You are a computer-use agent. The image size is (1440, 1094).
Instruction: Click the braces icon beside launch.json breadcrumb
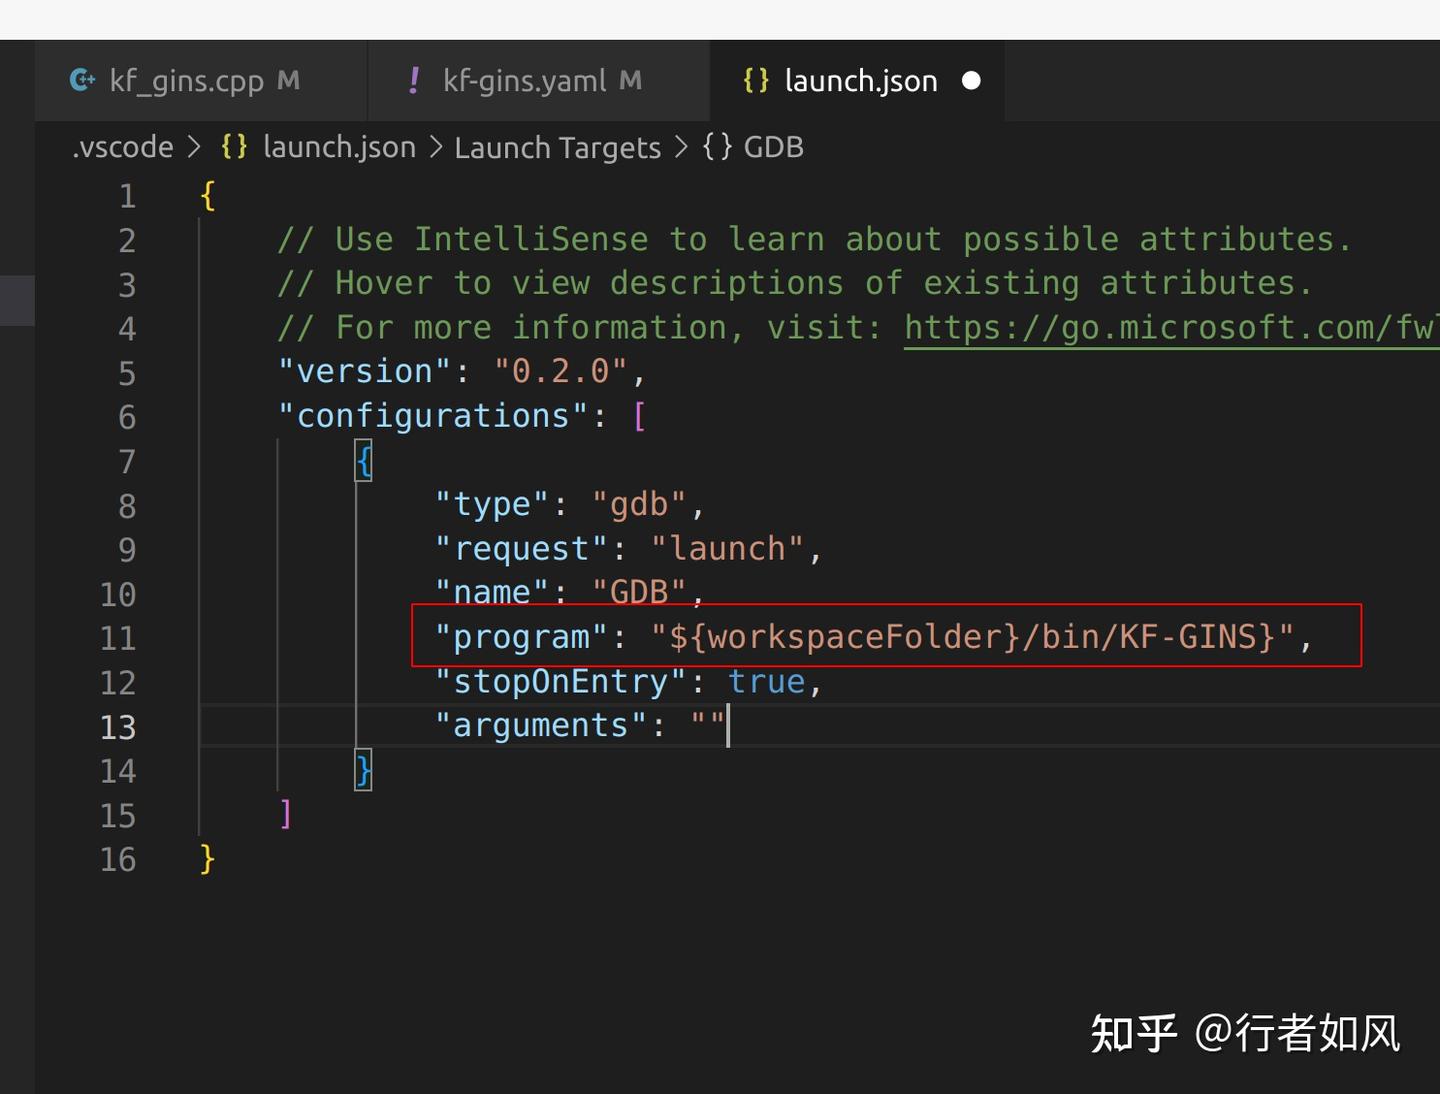(x=233, y=146)
